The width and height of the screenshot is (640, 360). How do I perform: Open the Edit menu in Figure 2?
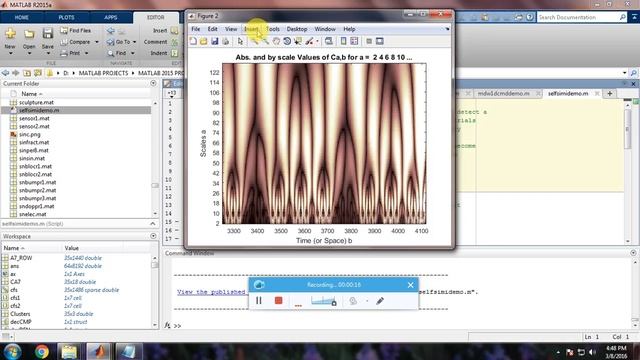coord(212,29)
